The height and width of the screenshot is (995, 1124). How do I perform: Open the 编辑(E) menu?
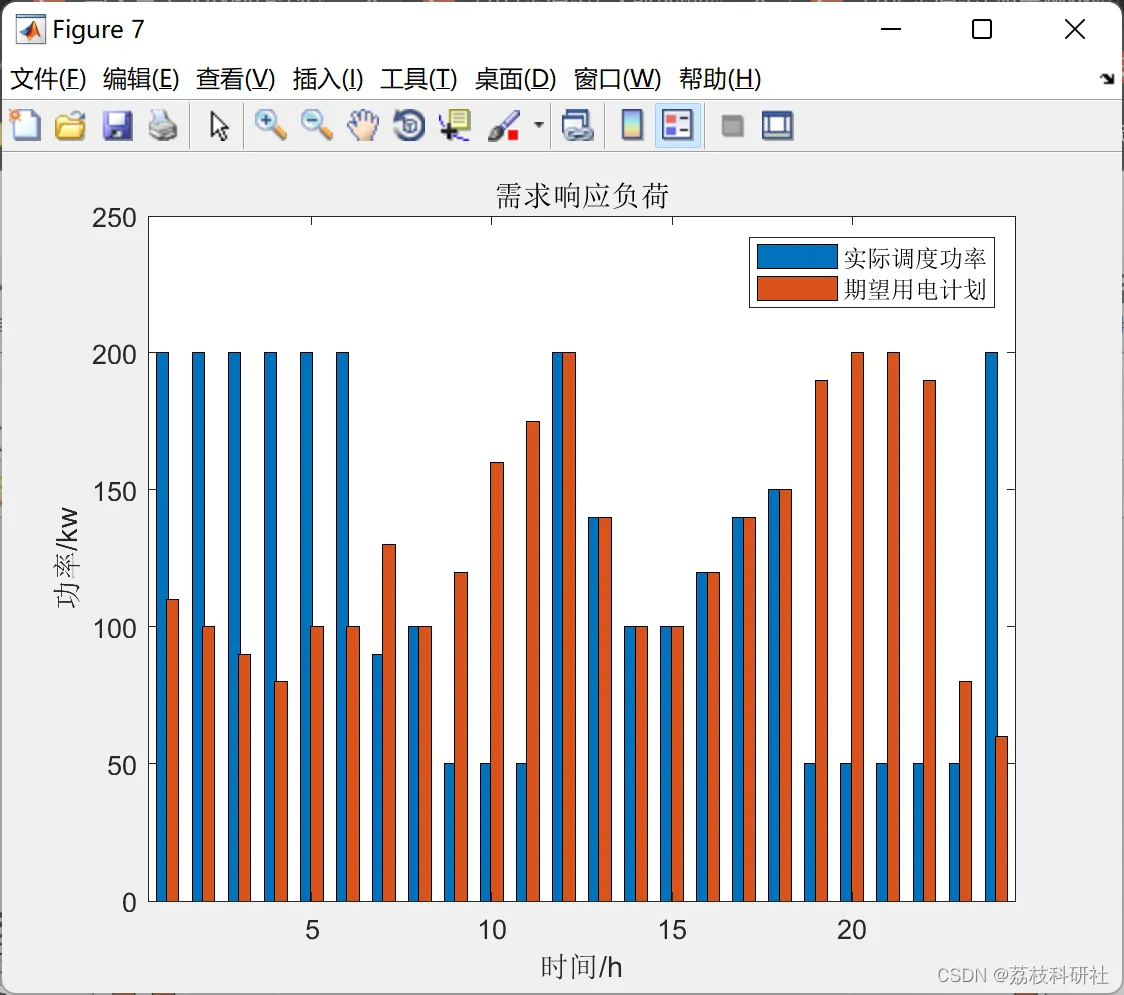[x=140, y=79]
